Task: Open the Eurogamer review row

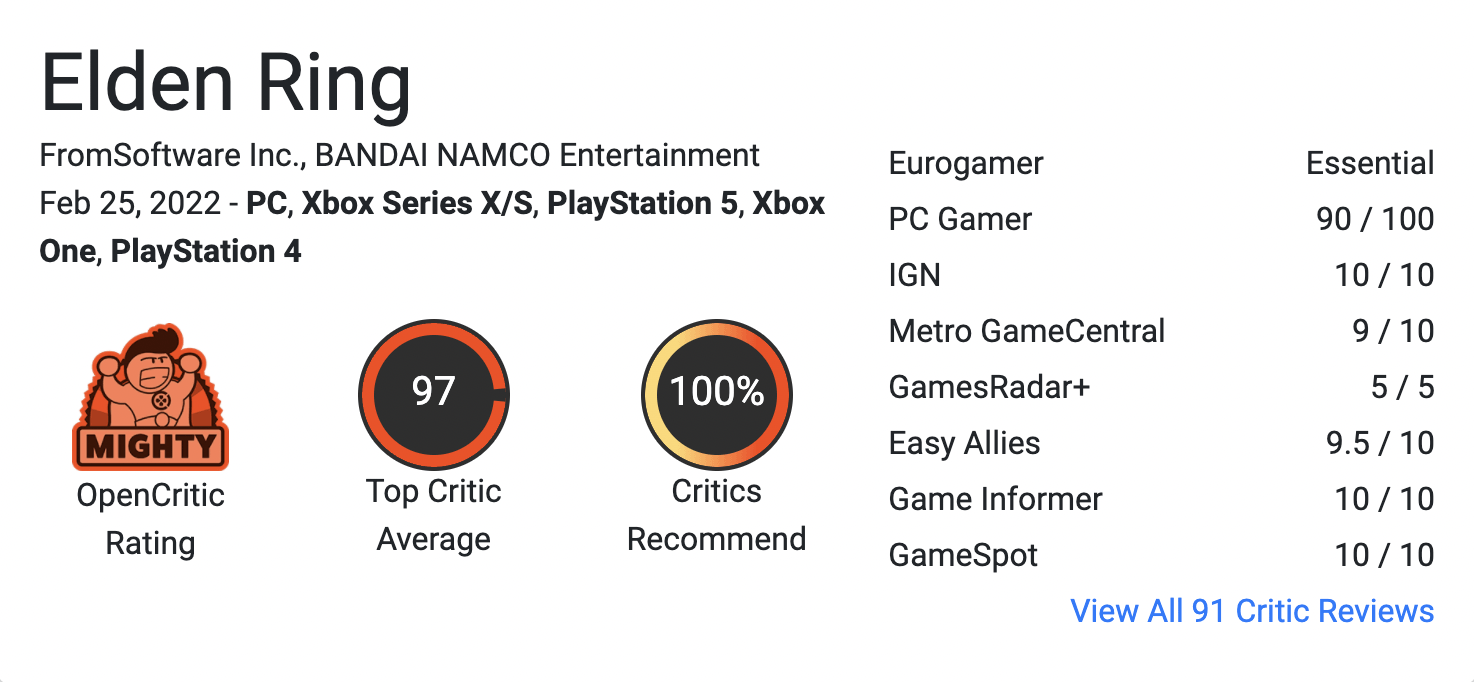Action: [1161, 163]
